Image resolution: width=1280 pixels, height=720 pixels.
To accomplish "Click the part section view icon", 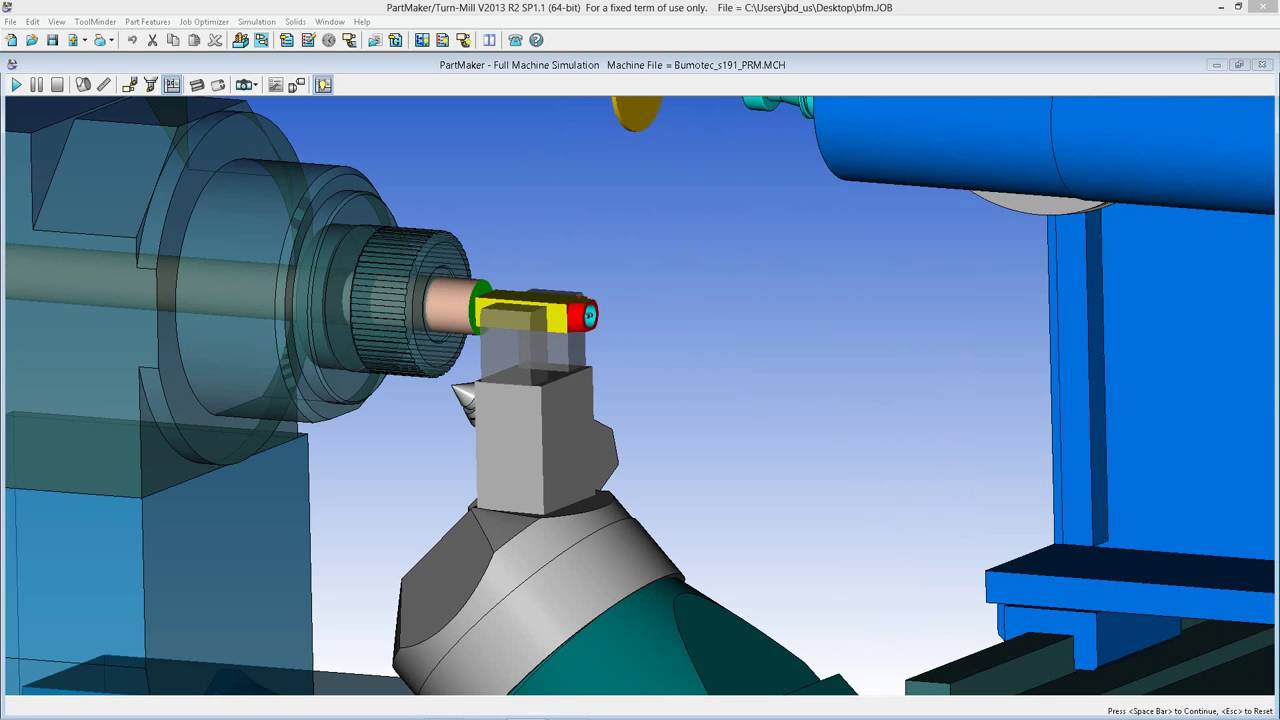I will tap(83, 85).
